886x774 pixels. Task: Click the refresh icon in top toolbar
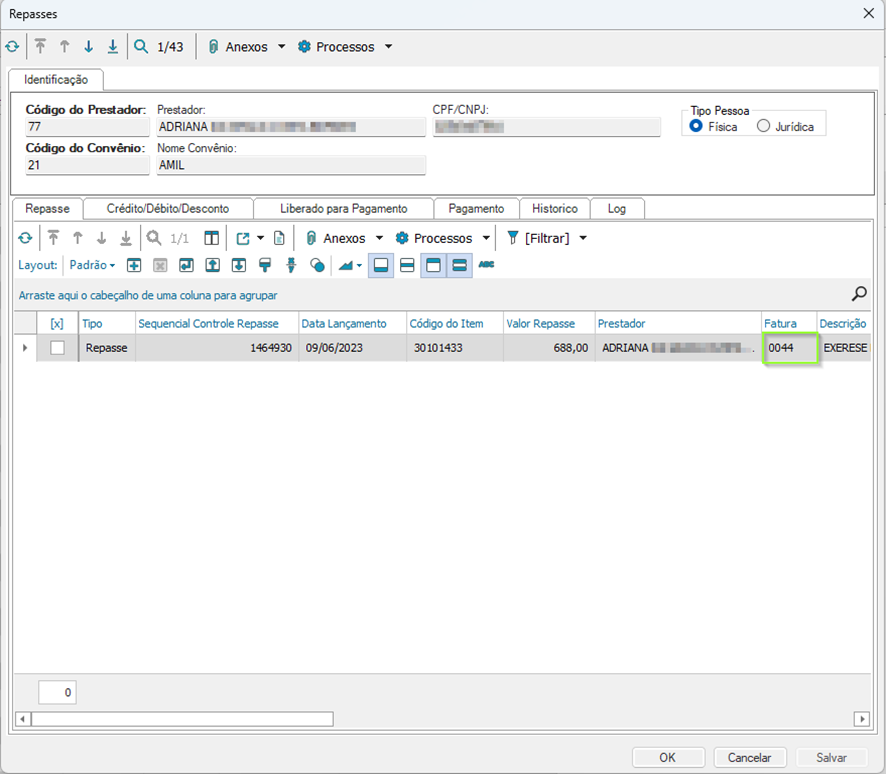pyautogui.click(x=12, y=47)
